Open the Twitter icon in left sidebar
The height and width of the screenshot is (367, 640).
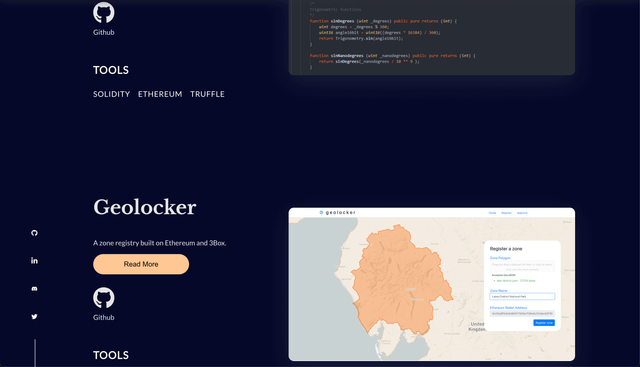34,316
